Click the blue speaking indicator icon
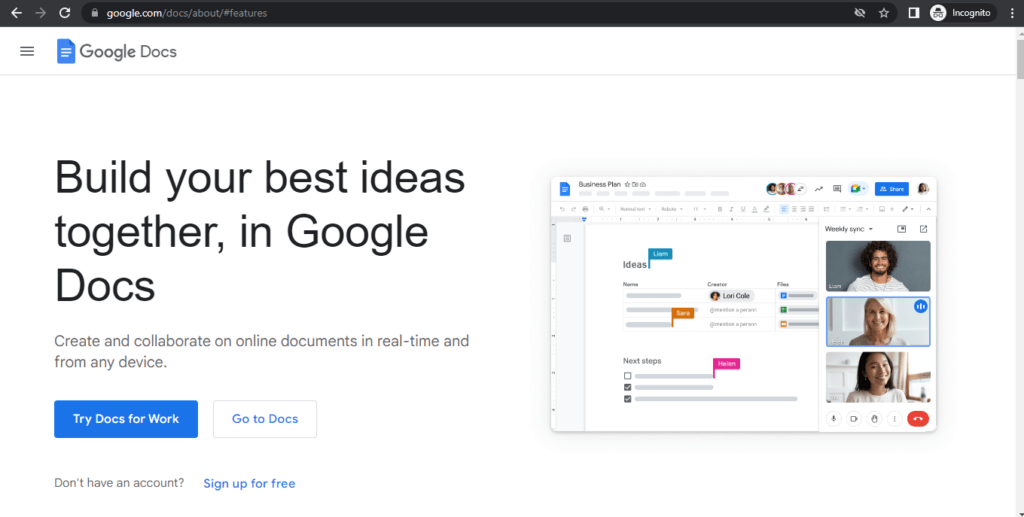Screen dimensions: 1024x517 pos(921,306)
